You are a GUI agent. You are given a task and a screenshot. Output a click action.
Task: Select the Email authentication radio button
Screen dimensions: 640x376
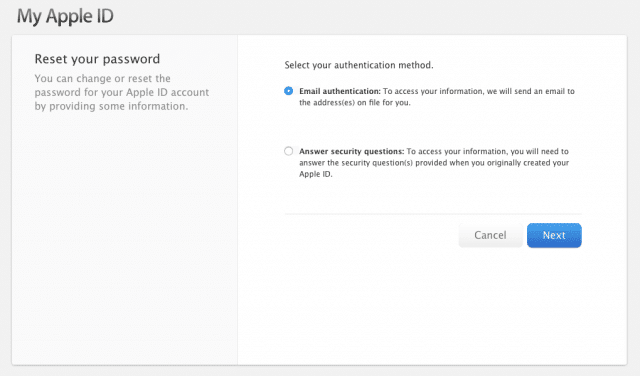pos(289,91)
